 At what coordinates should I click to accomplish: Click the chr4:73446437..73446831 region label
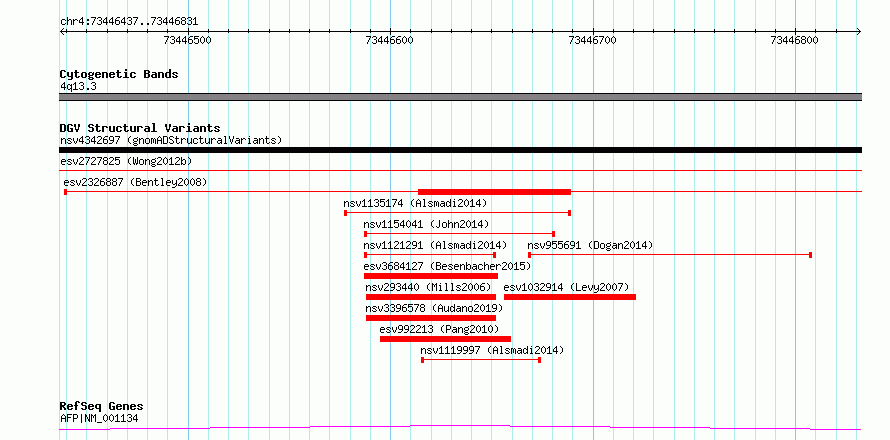[129, 22]
